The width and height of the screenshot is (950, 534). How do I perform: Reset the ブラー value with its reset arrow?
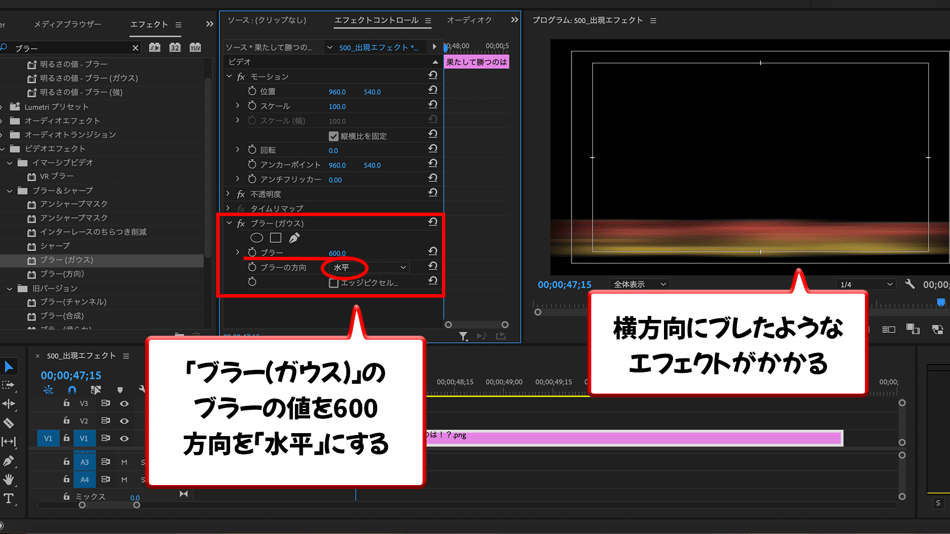(432, 252)
